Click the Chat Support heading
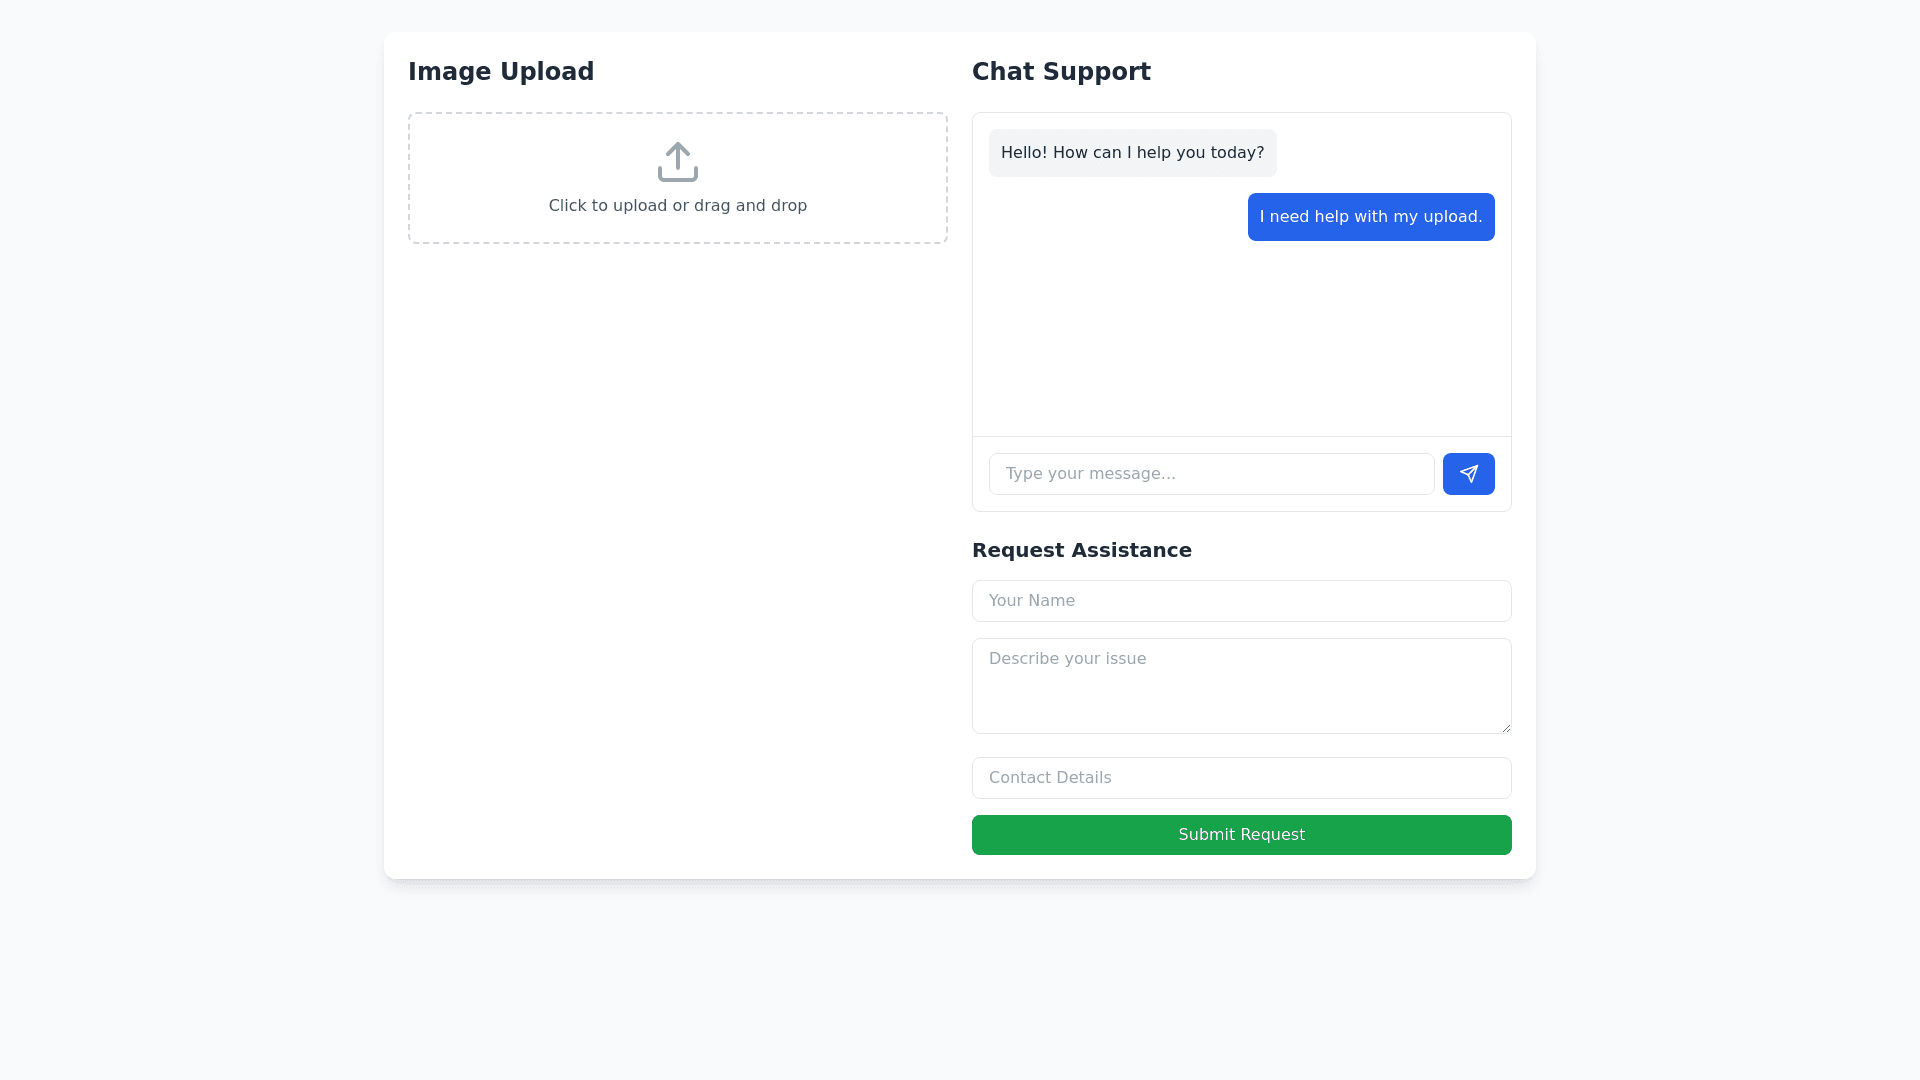The height and width of the screenshot is (1080, 1920). (x=1061, y=72)
